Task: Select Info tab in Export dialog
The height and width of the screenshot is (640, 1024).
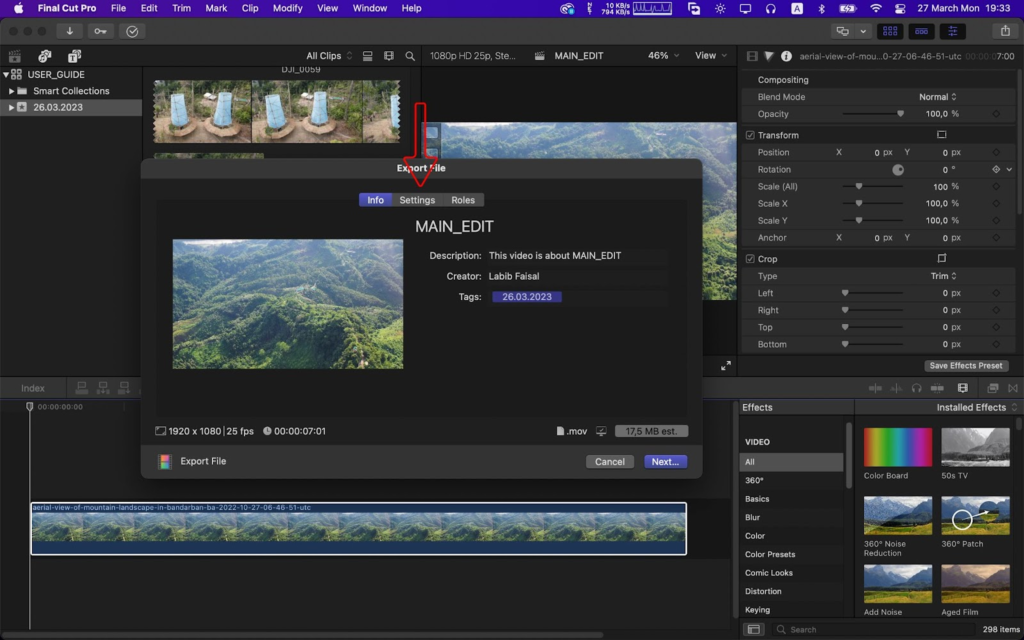Action: (x=376, y=200)
